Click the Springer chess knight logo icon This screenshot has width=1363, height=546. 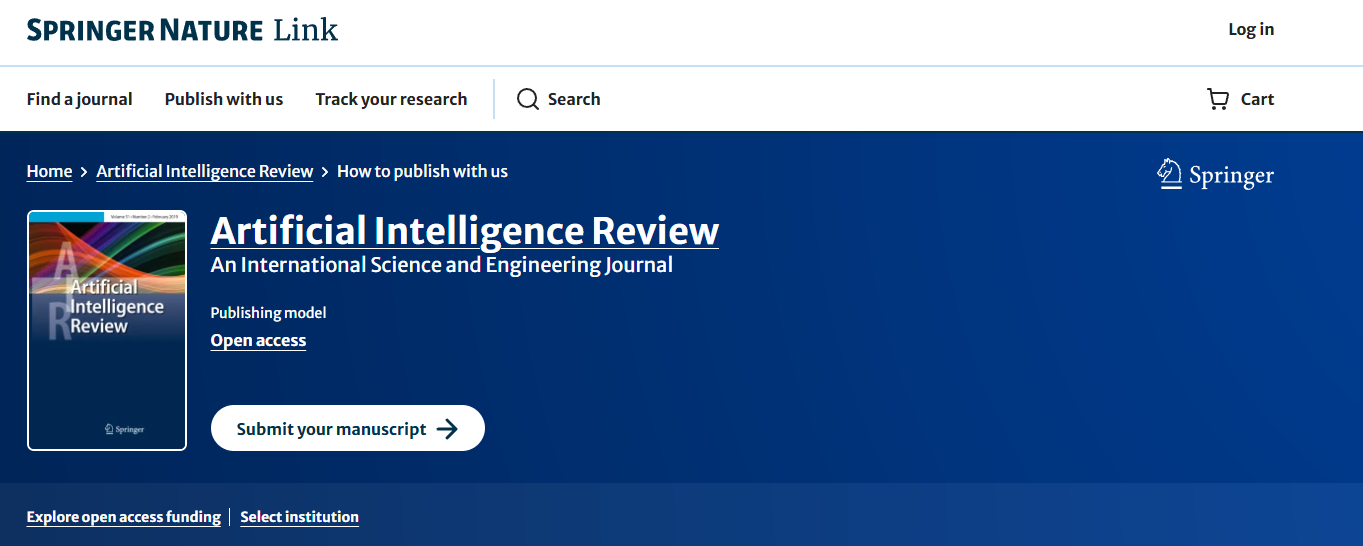click(1168, 175)
